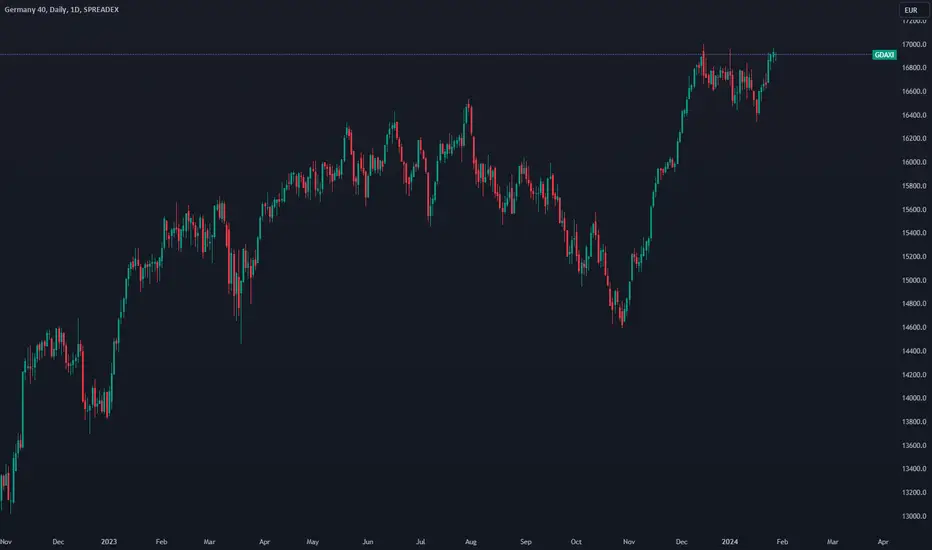Click the Jun label on time axis
932x550 pixels.
click(368, 542)
